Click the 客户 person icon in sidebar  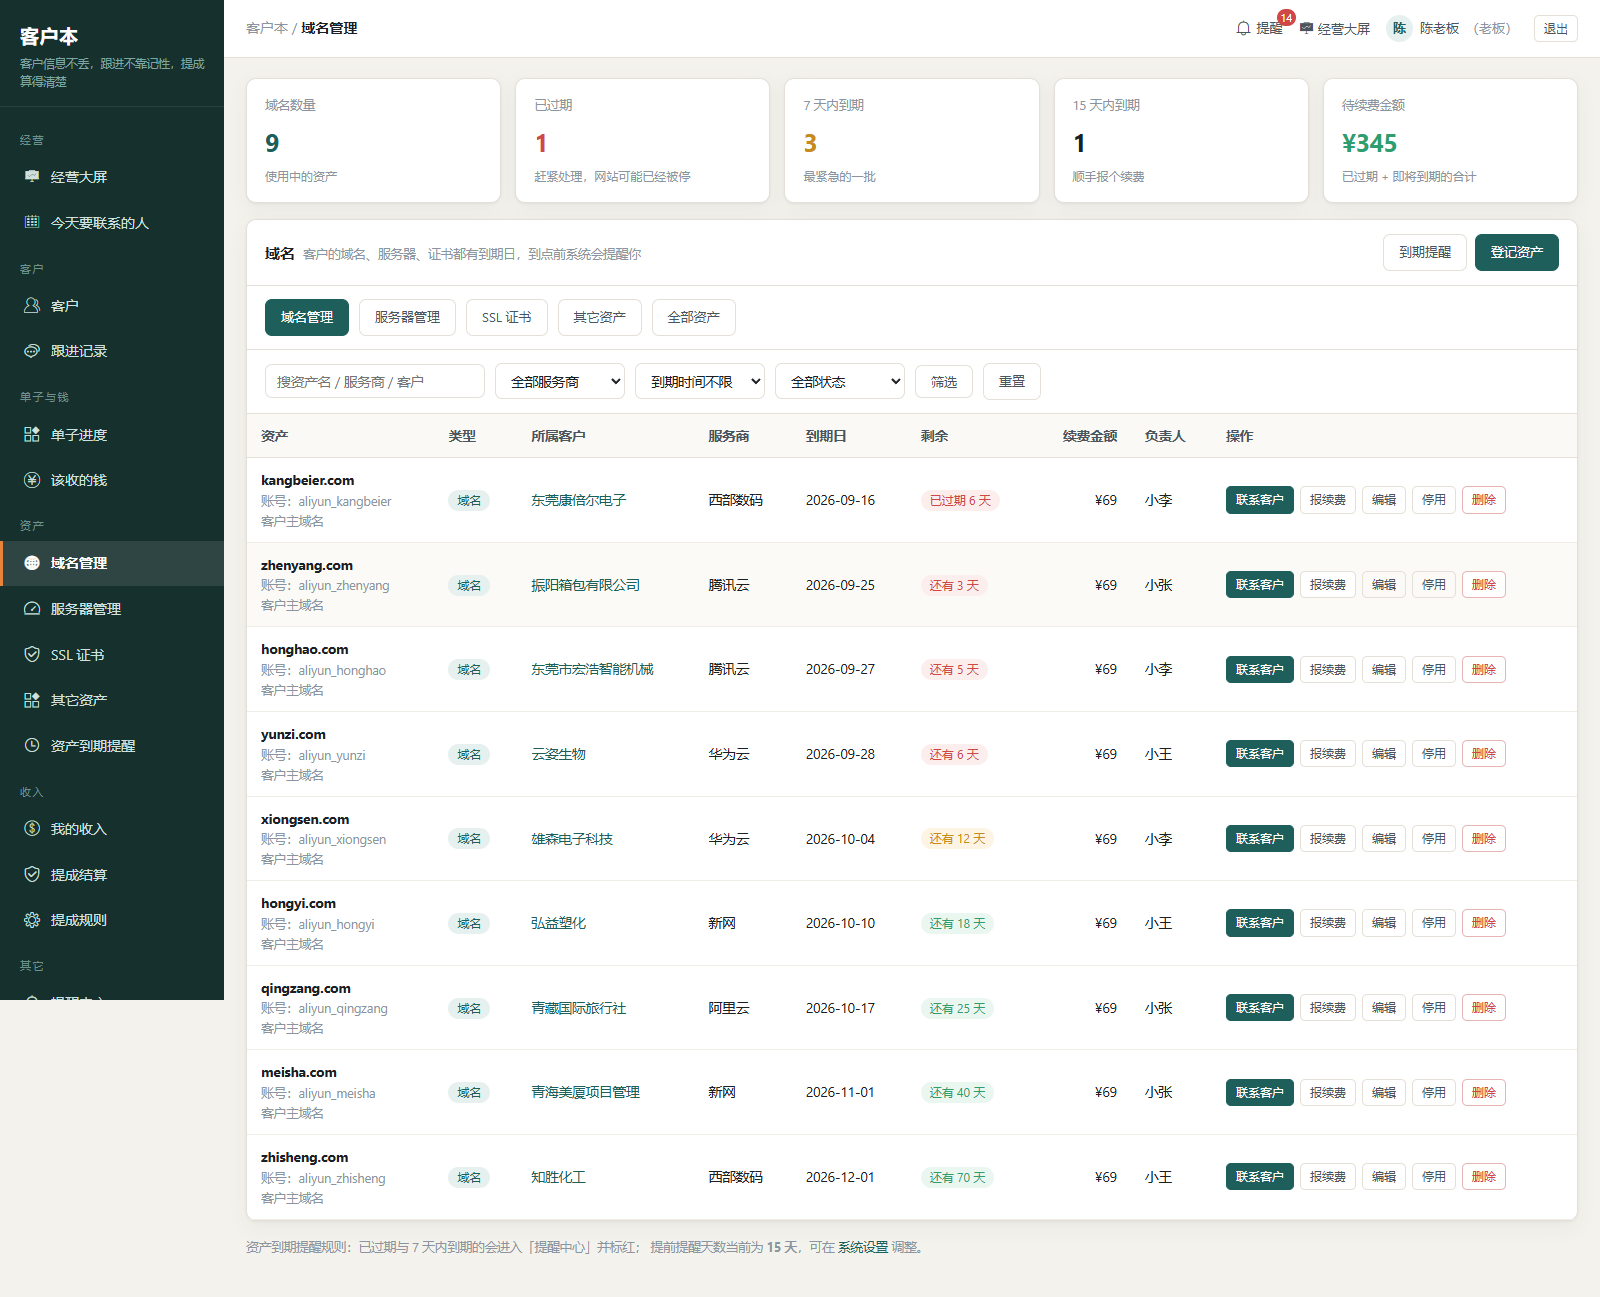click(x=32, y=306)
